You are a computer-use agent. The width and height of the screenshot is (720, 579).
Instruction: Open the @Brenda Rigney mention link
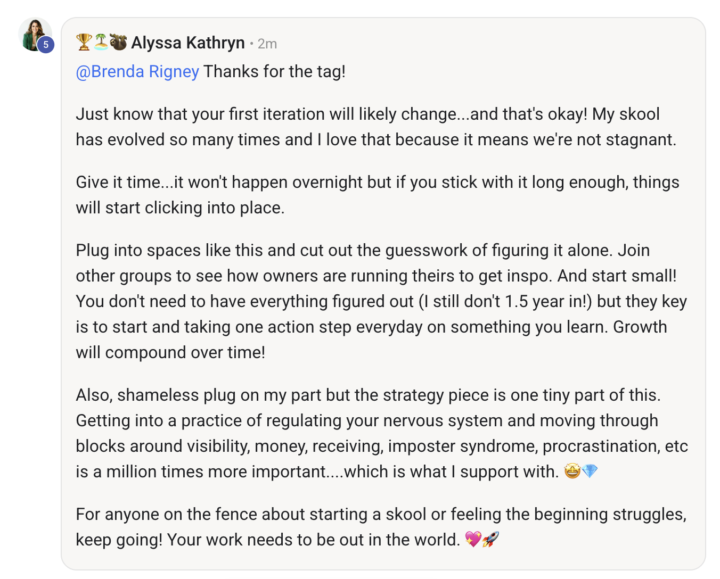(x=137, y=72)
